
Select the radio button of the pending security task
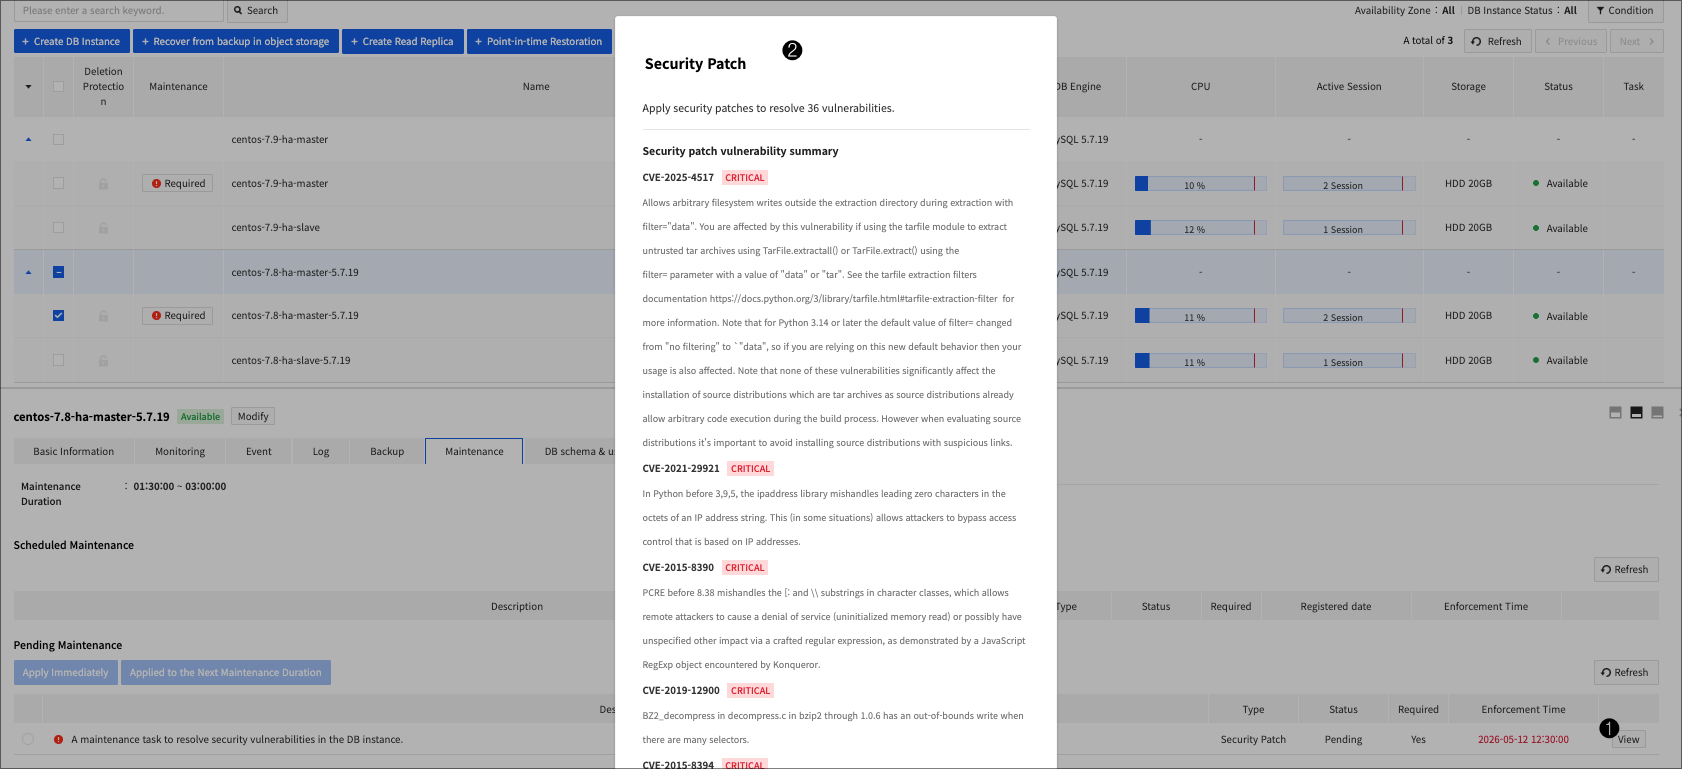[28, 740]
